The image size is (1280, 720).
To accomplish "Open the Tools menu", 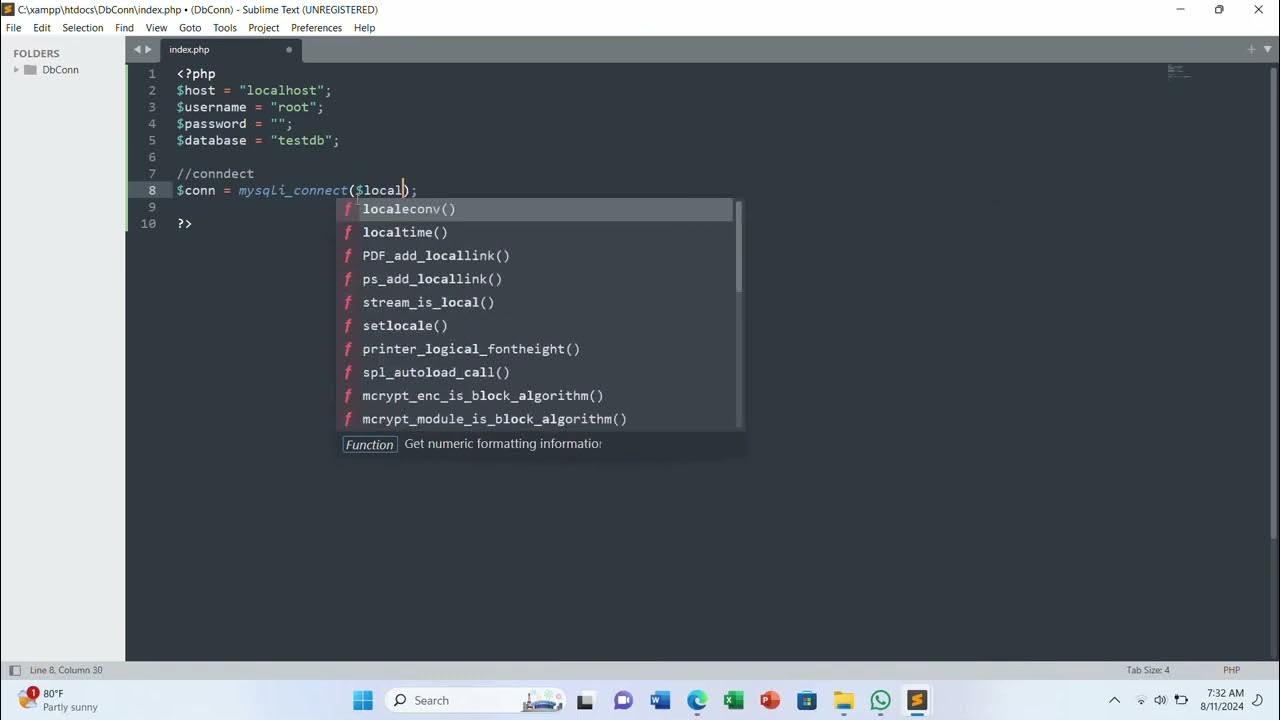I will pos(225,28).
